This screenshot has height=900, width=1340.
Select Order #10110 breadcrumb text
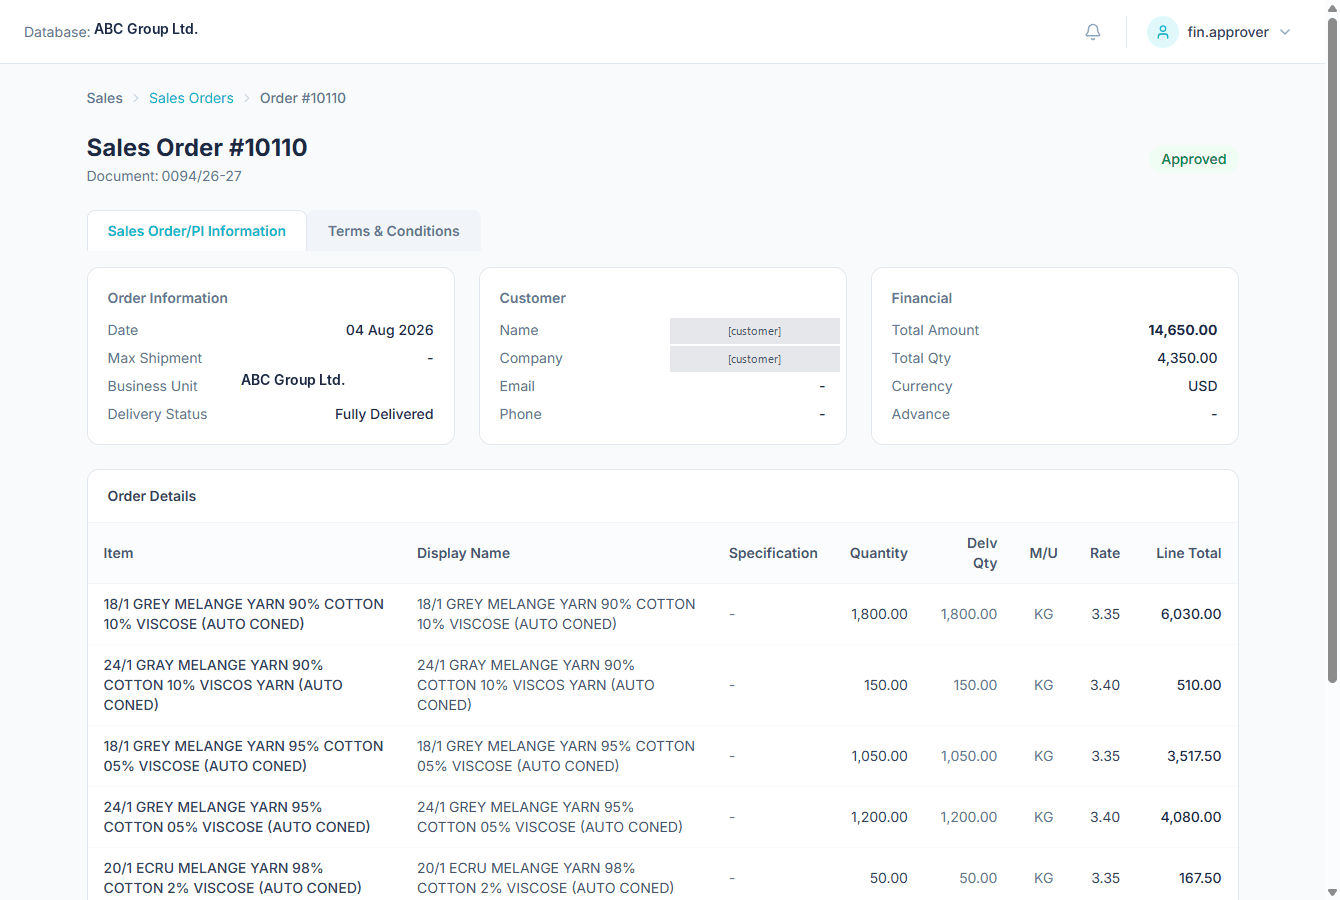pyautogui.click(x=303, y=98)
